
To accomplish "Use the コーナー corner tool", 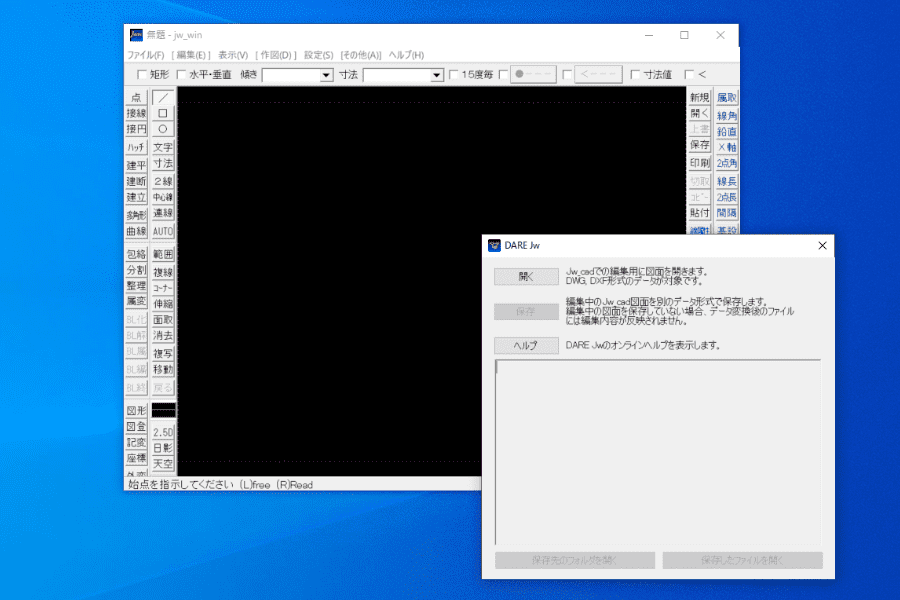I will (163, 288).
